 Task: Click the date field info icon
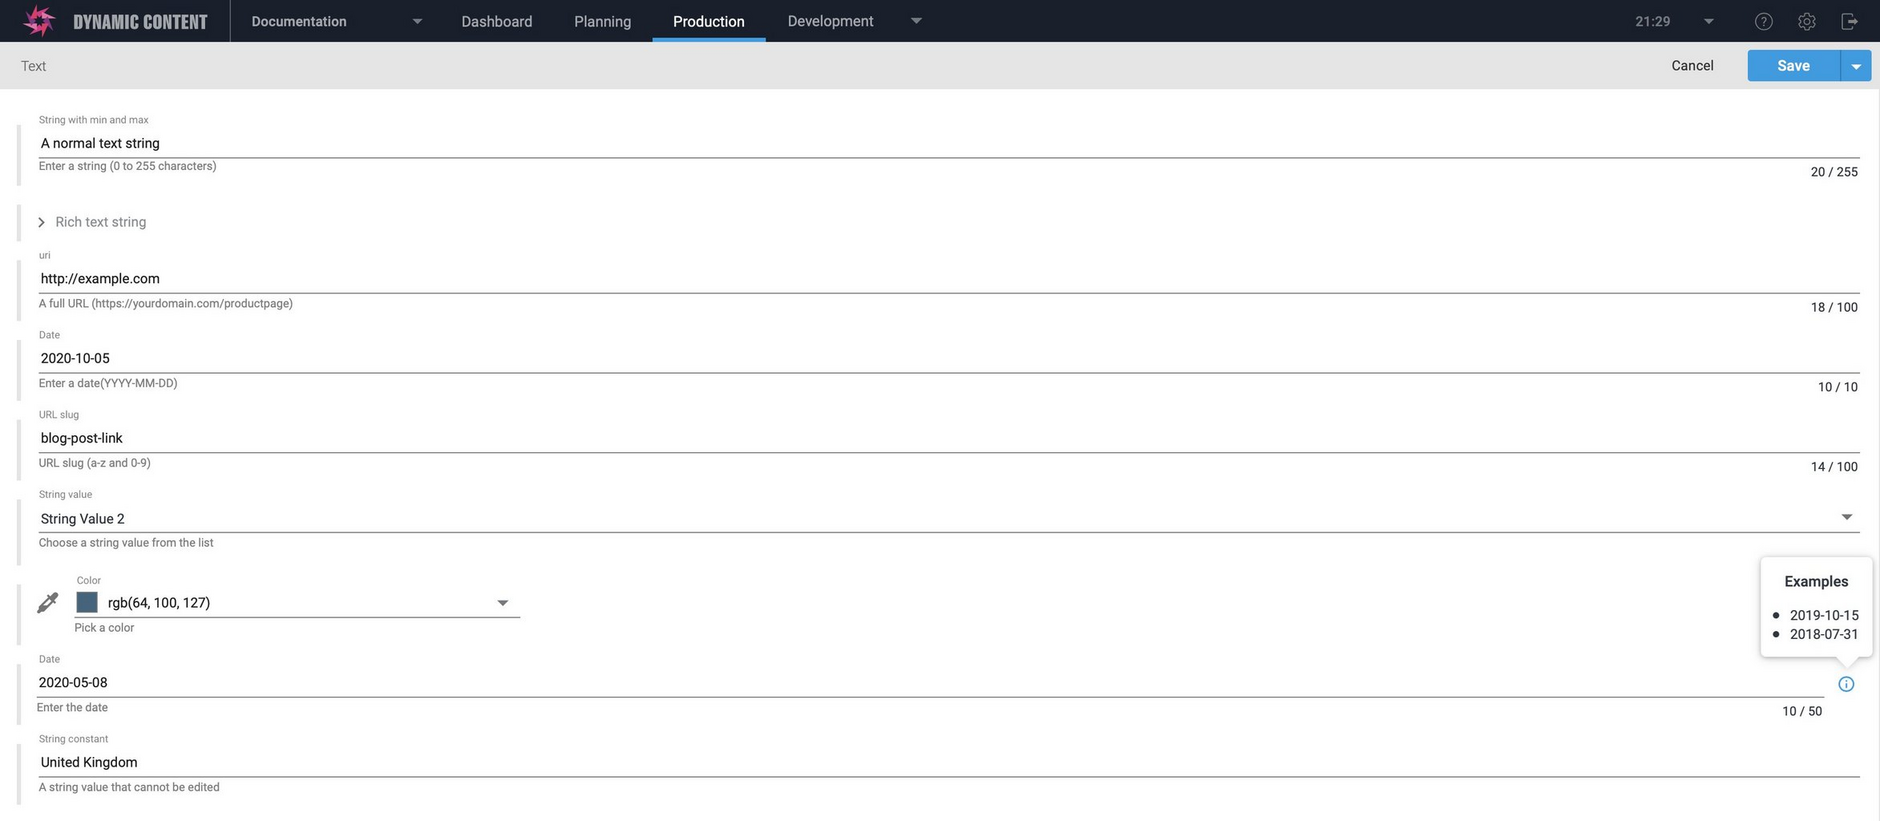(1846, 684)
